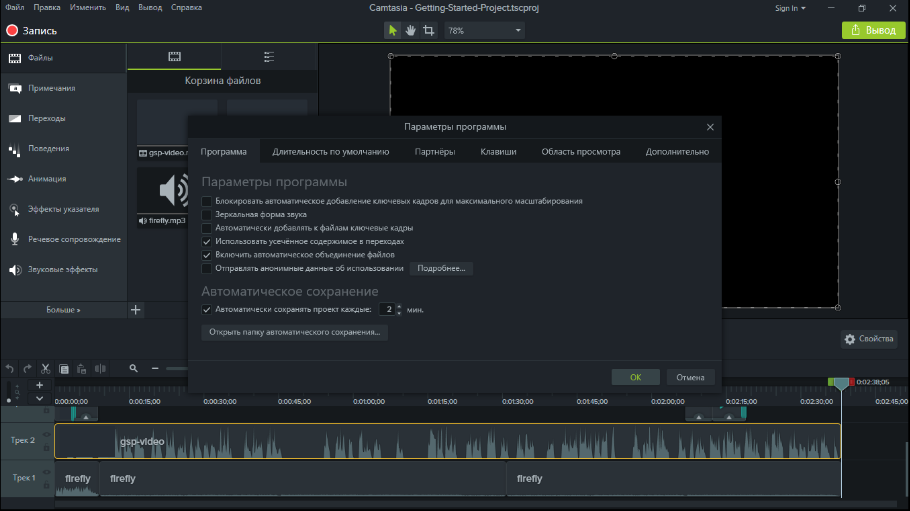This screenshot has width=910, height=511.
Task: Expand the Больше tools list
Action: pos(63,310)
